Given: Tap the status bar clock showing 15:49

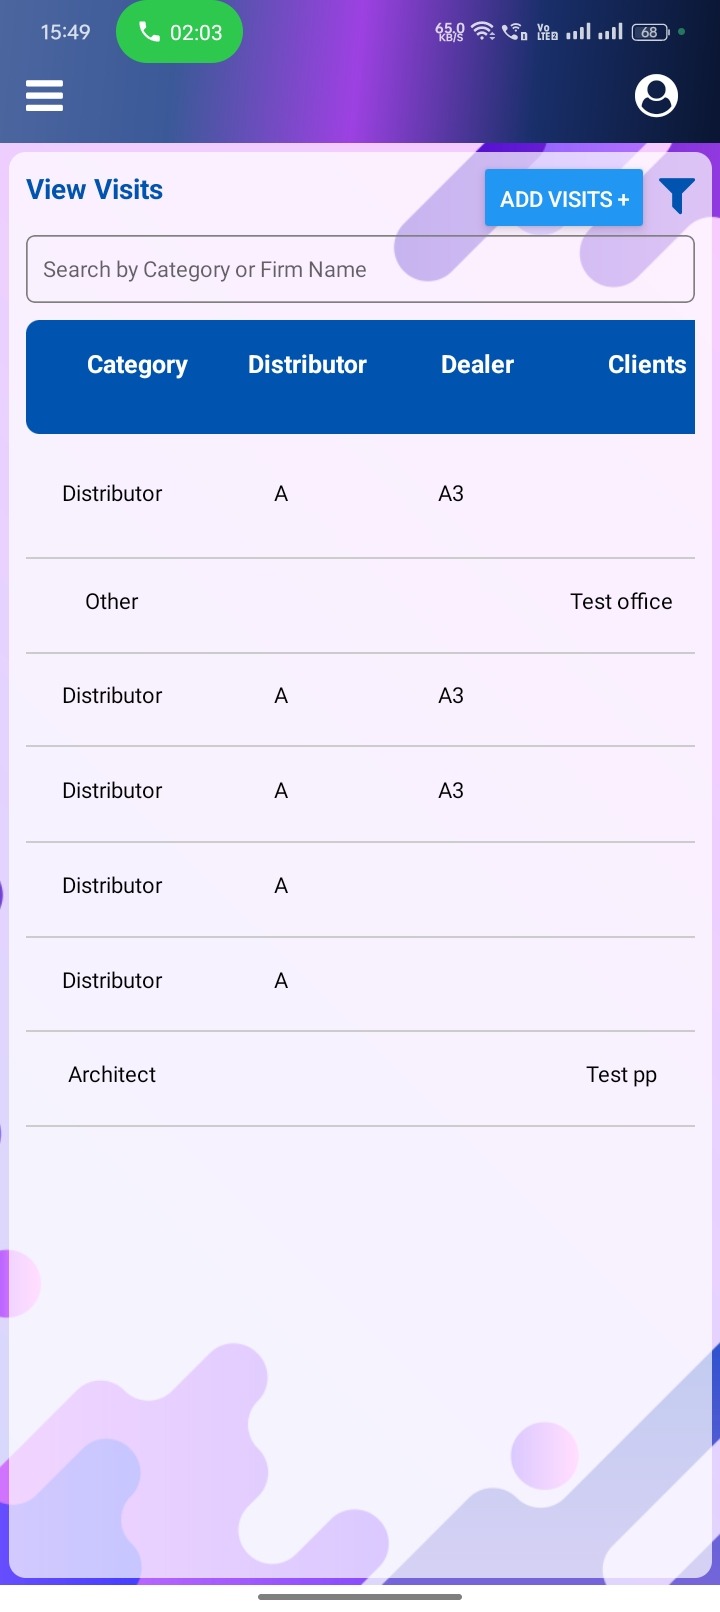Looking at the screenshot, I should (x=65, y=32).
